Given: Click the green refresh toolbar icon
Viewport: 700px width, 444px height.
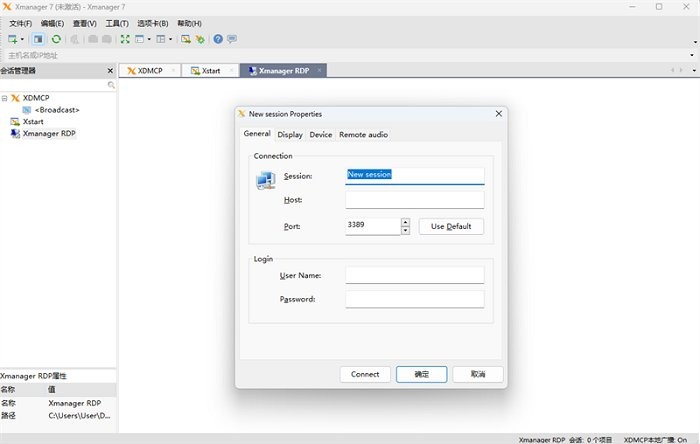Looking at the screenshot, I should point(56,39).
